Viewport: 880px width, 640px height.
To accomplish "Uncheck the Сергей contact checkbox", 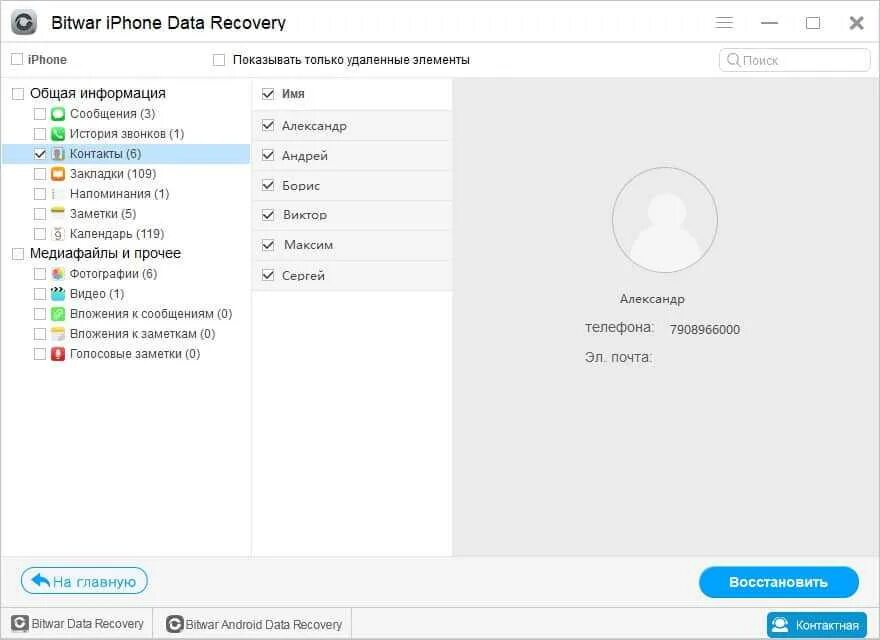I will [x=268, y=275].
